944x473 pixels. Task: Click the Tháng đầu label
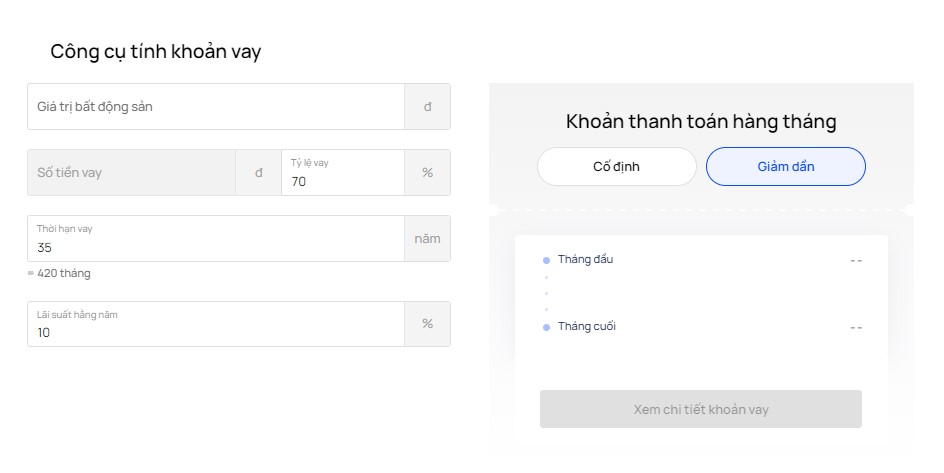coord(585,259)
